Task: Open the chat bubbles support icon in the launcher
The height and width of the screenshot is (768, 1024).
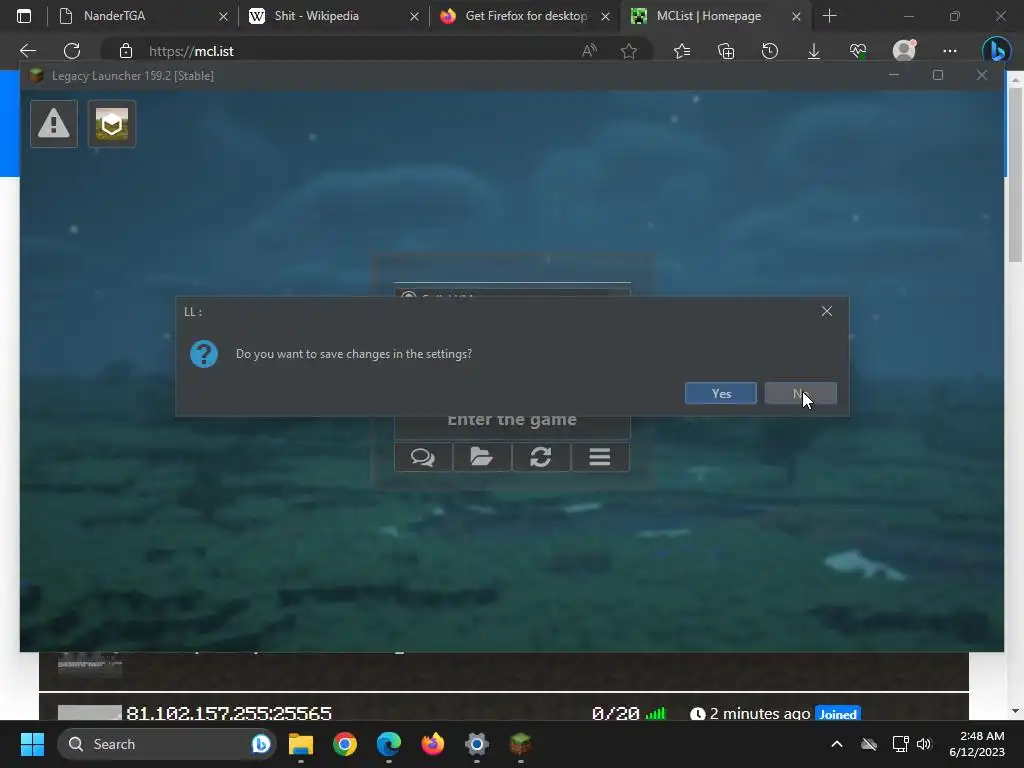Action: [x=423, y=456]
